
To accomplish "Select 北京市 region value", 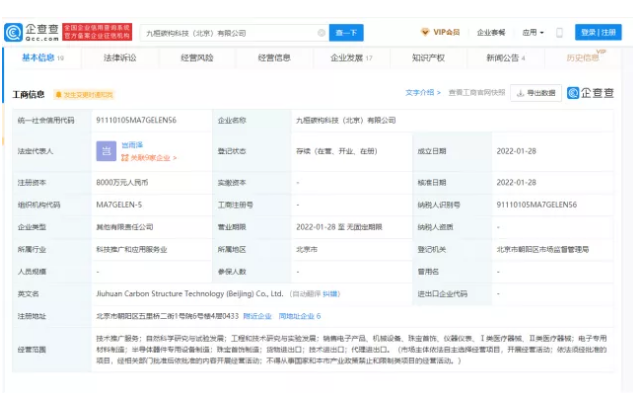I will coord(307,249).
